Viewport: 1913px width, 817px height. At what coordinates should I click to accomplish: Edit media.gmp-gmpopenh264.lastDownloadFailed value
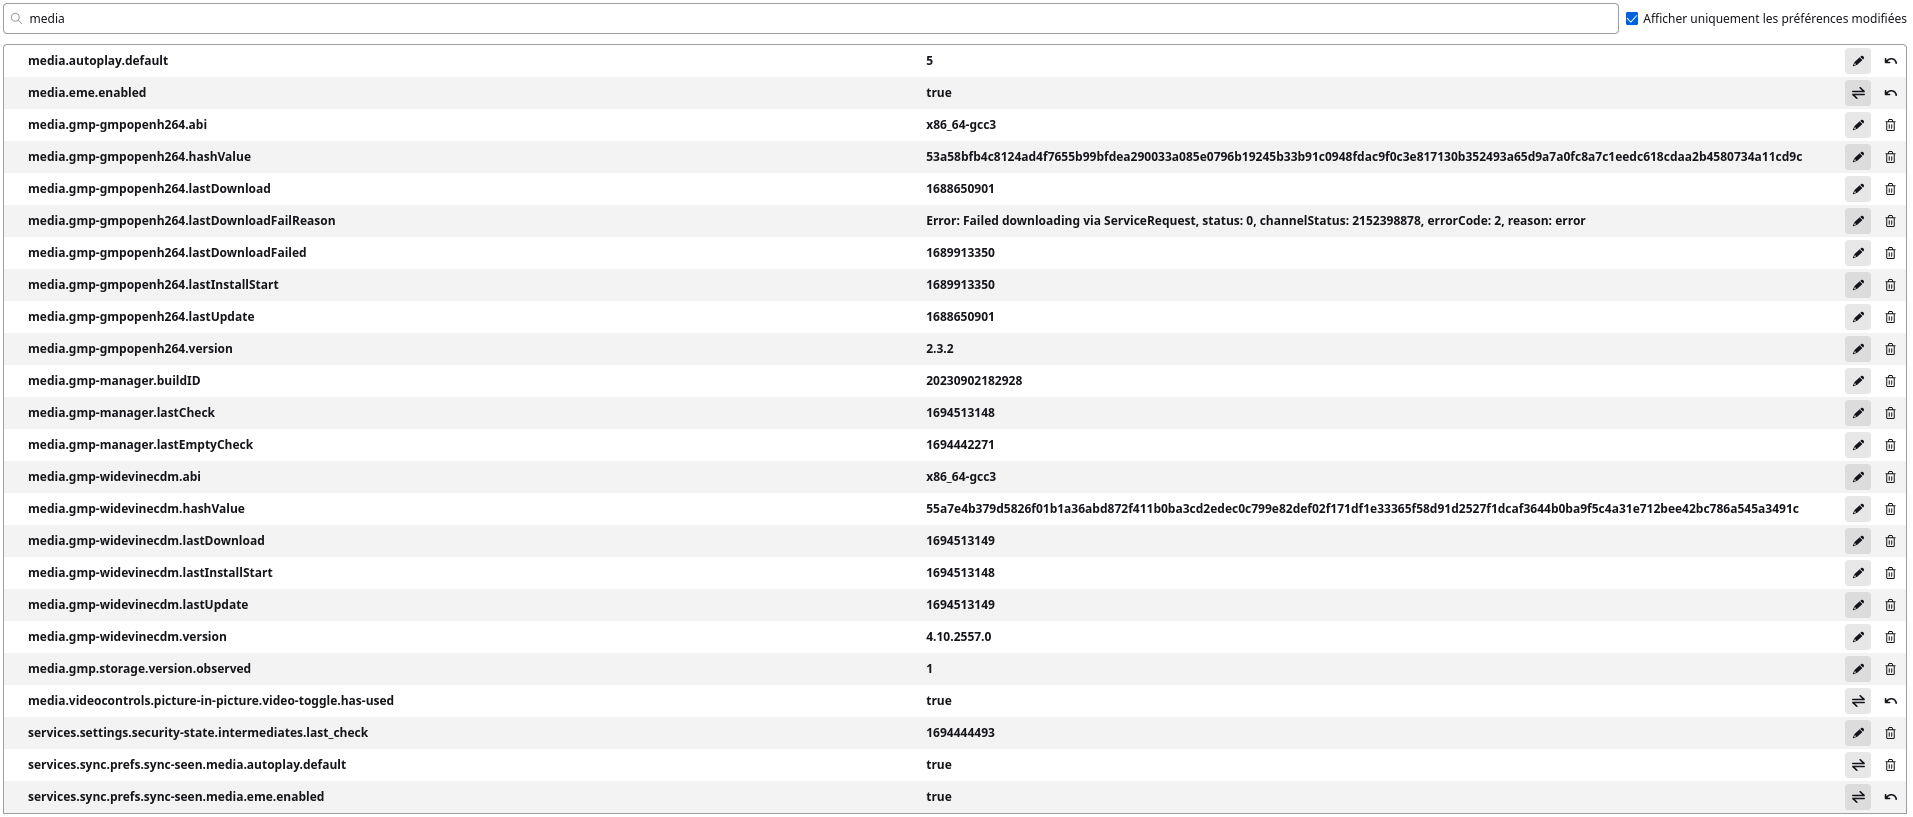click(x=1858, y=253)
